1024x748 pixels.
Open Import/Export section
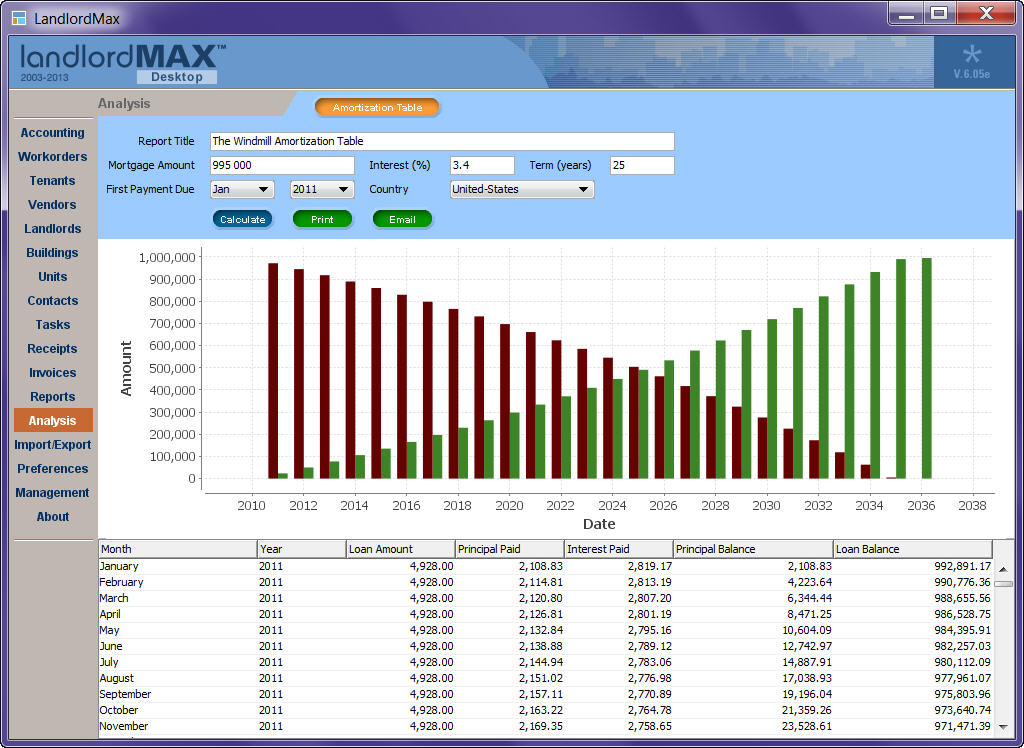coord(52,445)
